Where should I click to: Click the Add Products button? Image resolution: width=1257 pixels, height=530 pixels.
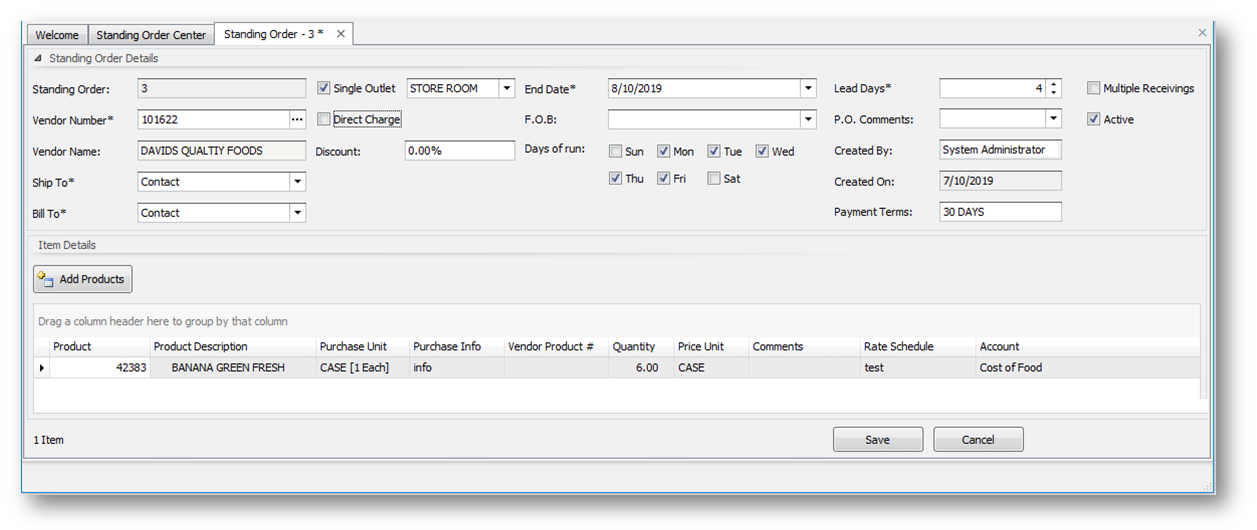(x=82, y=280)
